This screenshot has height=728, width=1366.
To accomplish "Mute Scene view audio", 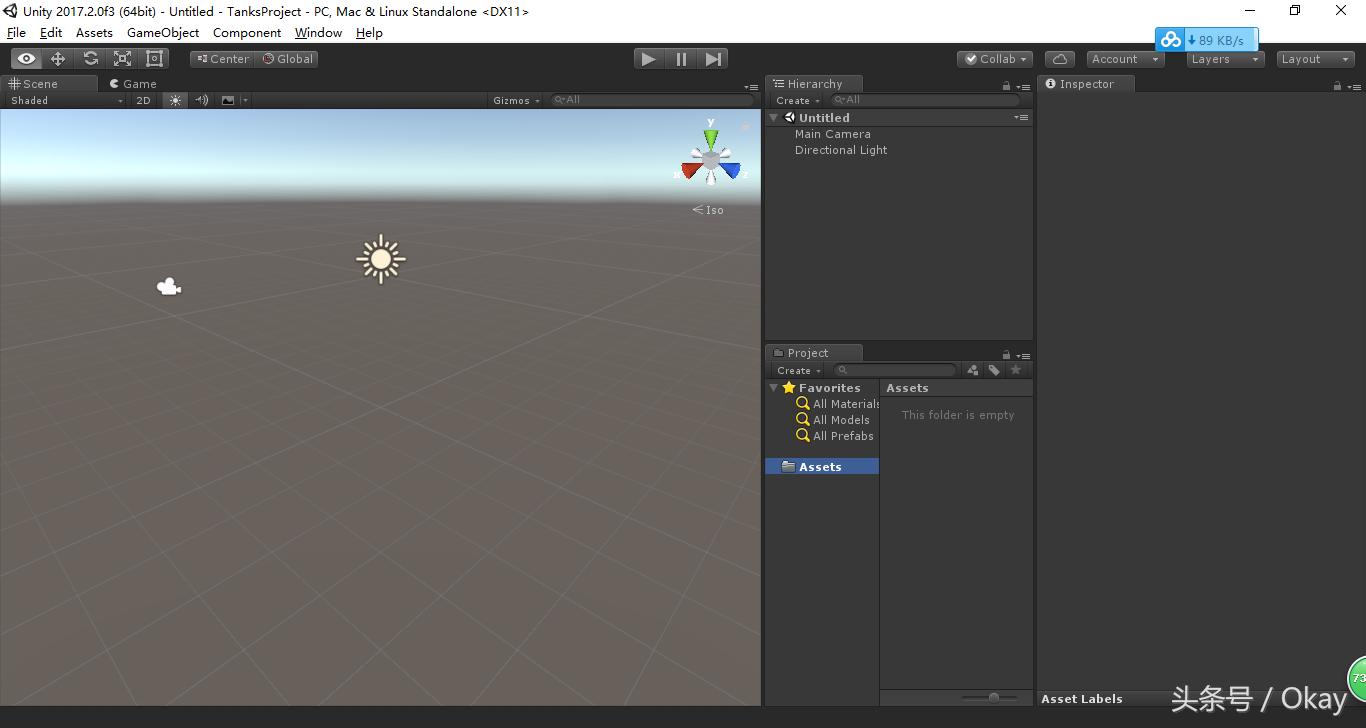I will [201, 100].
